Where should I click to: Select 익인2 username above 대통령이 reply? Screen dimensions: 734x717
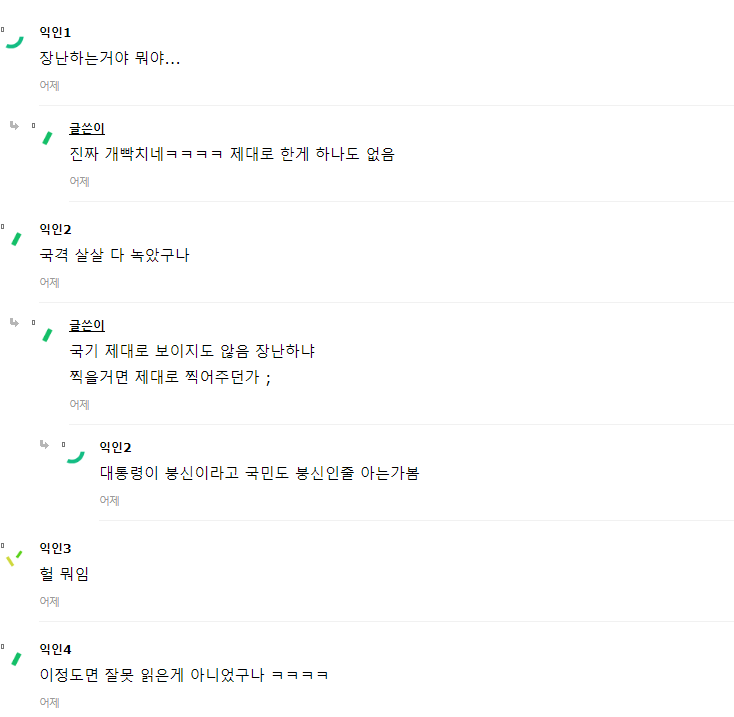click(x=115, y=447)
